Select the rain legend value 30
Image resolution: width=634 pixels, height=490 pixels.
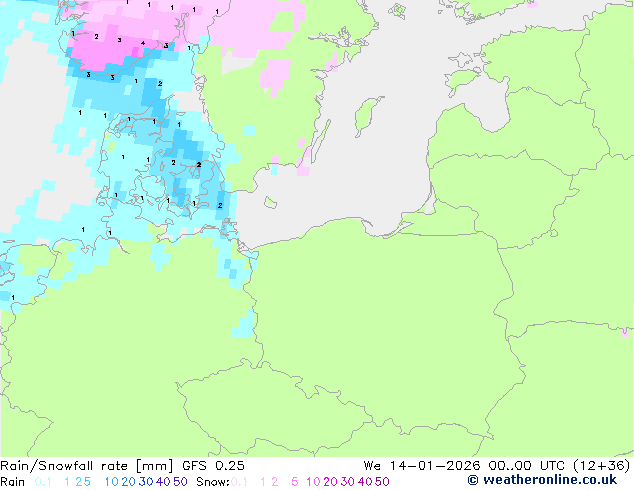tap(146, 482)
